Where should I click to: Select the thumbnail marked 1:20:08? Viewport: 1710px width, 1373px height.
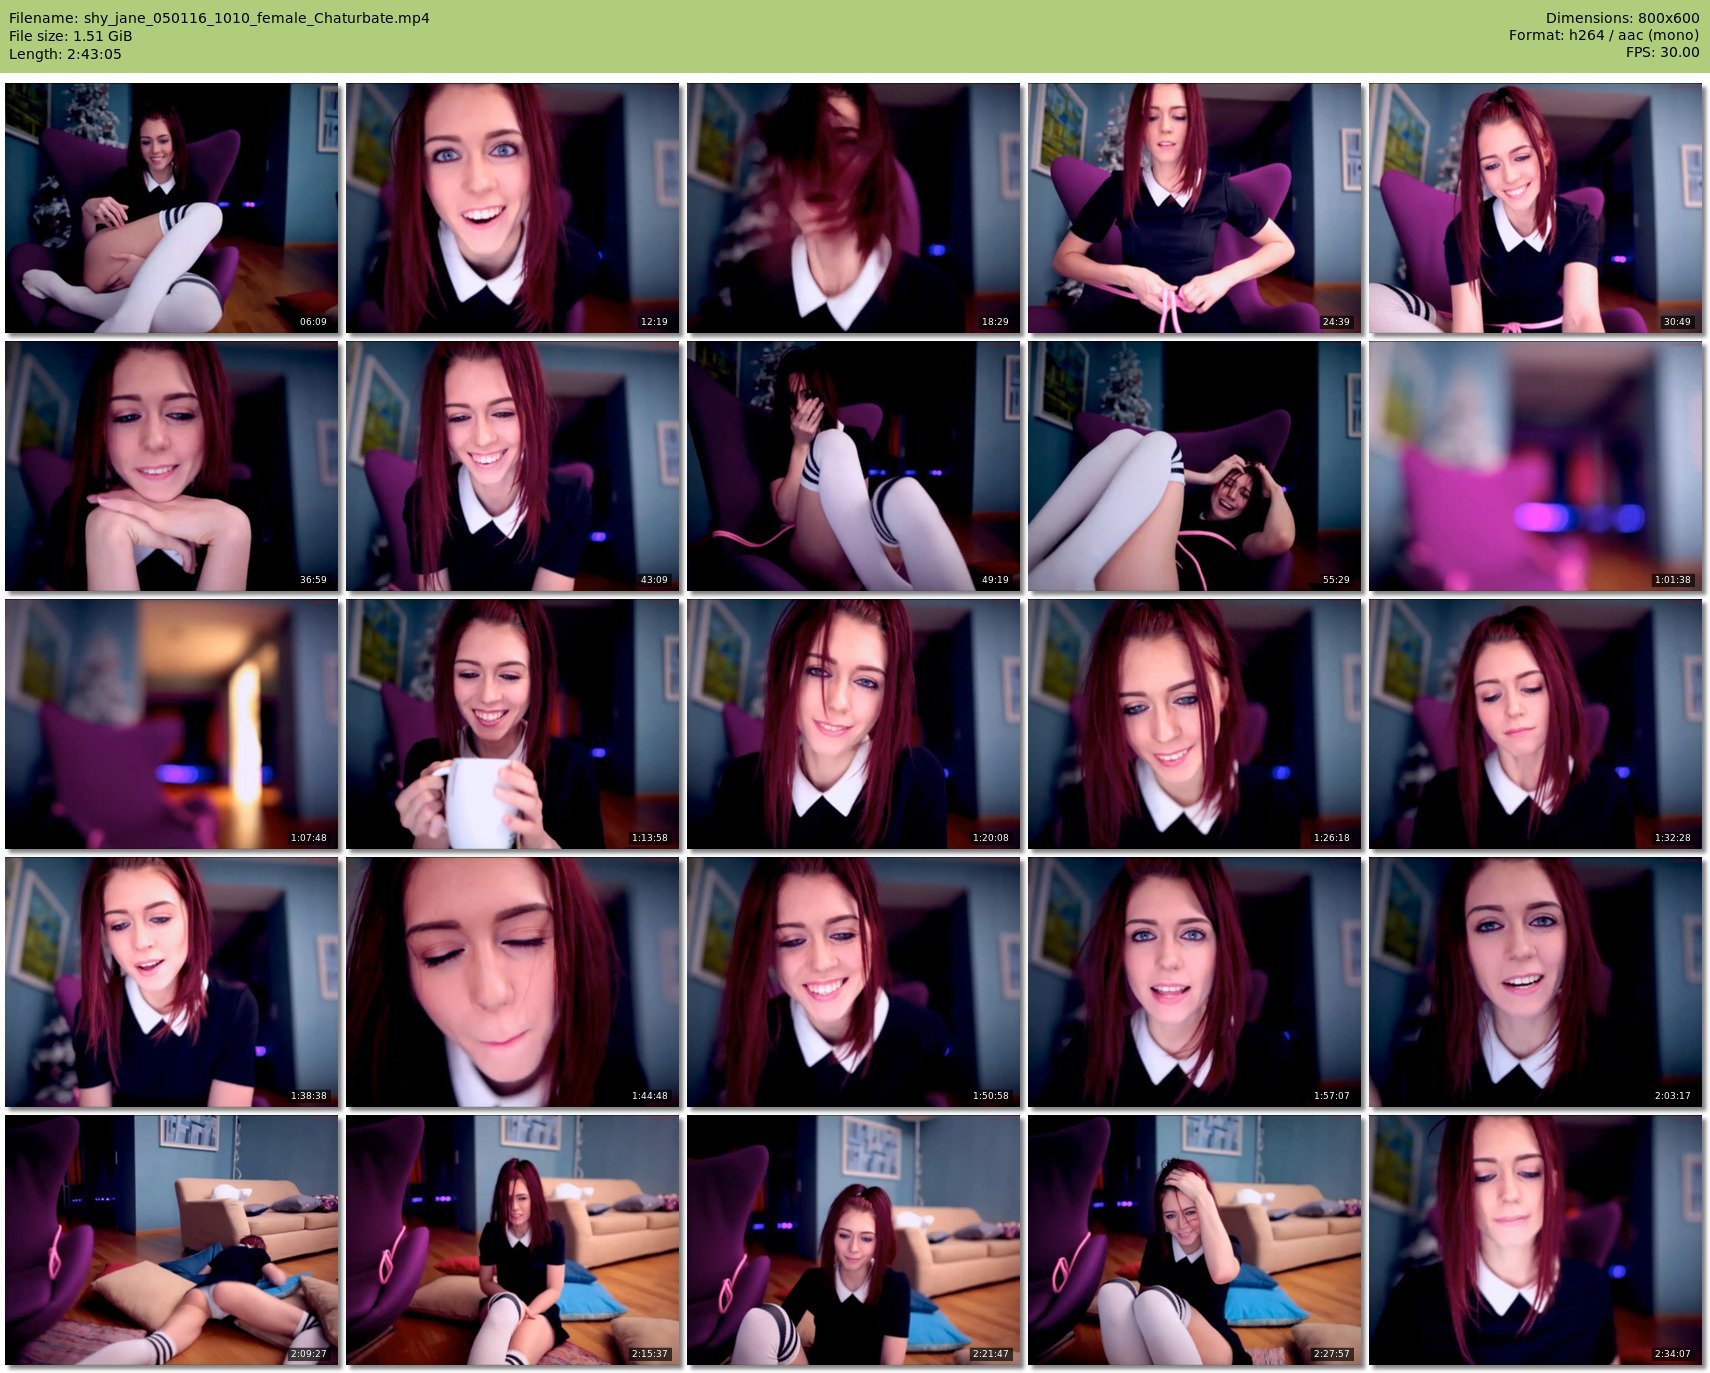[x=854, y=724]
